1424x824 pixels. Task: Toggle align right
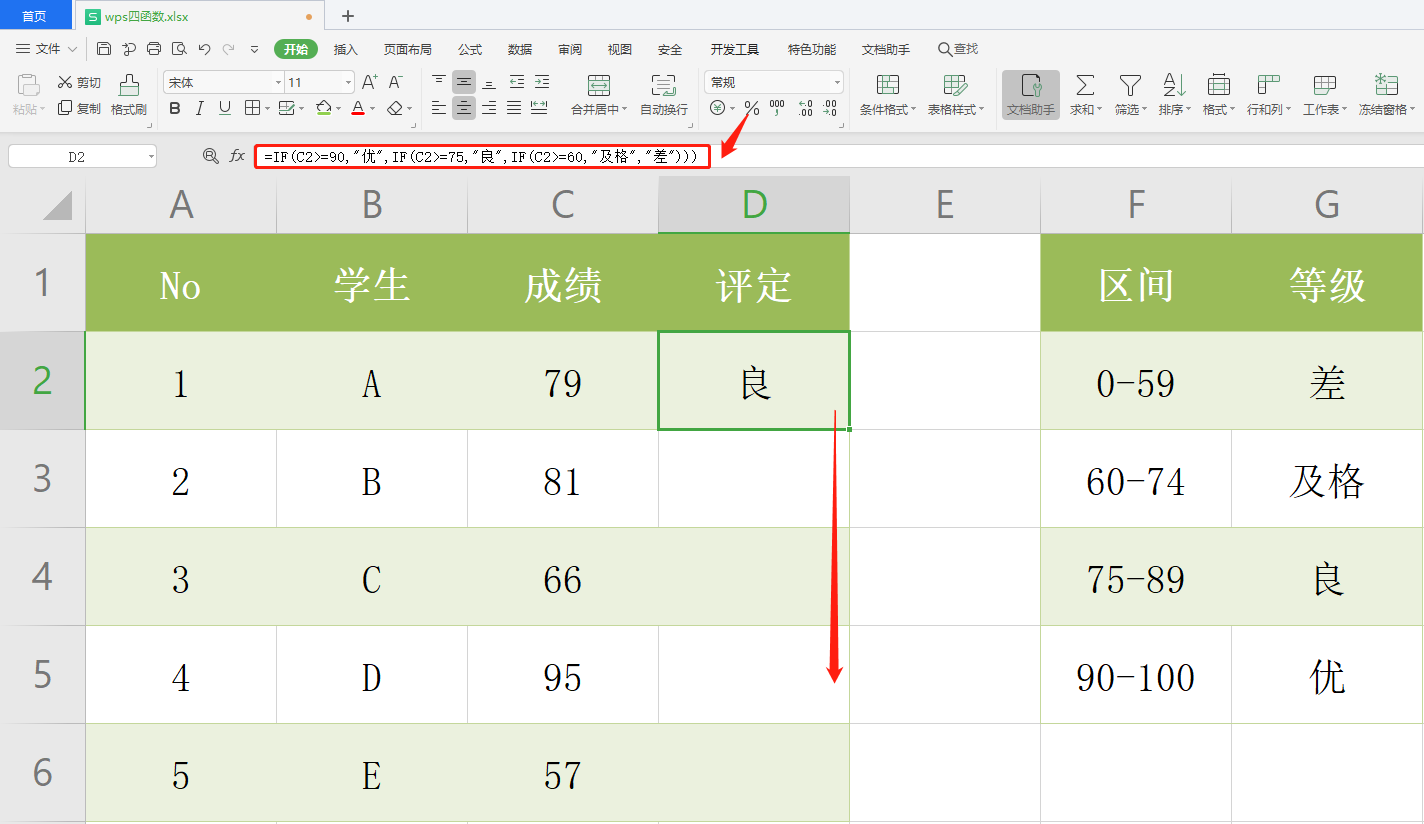click(489, 108)
